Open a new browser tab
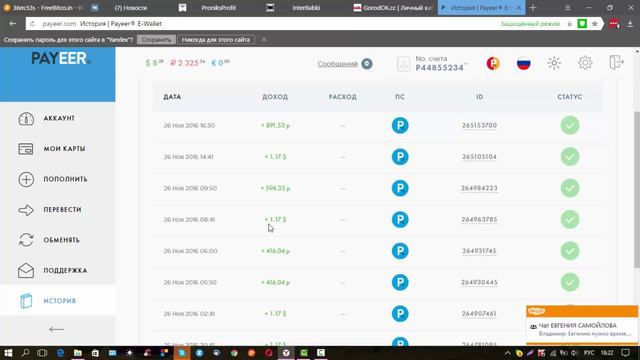Screen dimensions: 640x360 pyautogui.click(x=533, y=8)
